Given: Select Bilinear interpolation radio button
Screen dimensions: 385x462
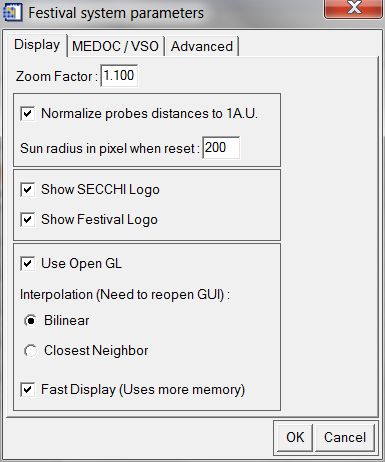Looking at the screenshot, I should coord(31,321).
